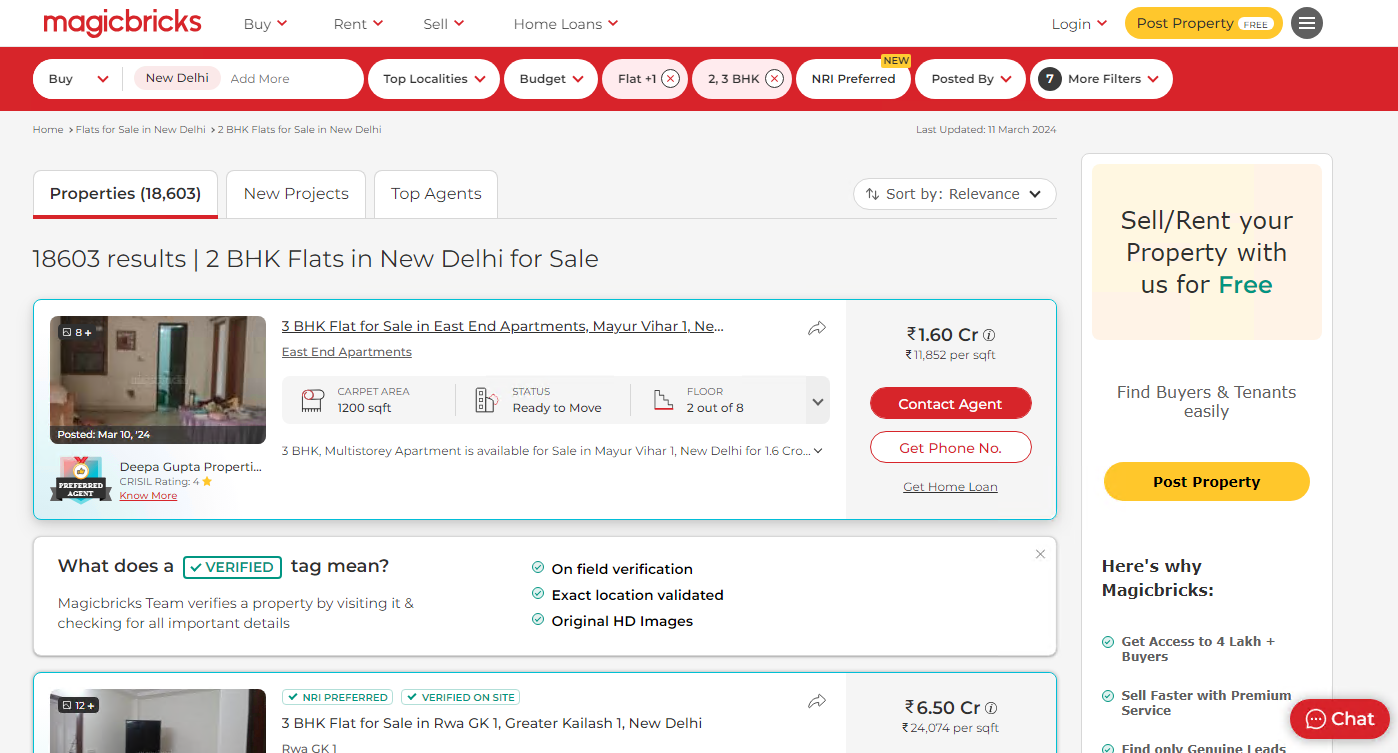The width and height of the screenshot is (1398, 753).
Task: Click info icon next to ₹1.60 Cr
Action: pos(989,336)
